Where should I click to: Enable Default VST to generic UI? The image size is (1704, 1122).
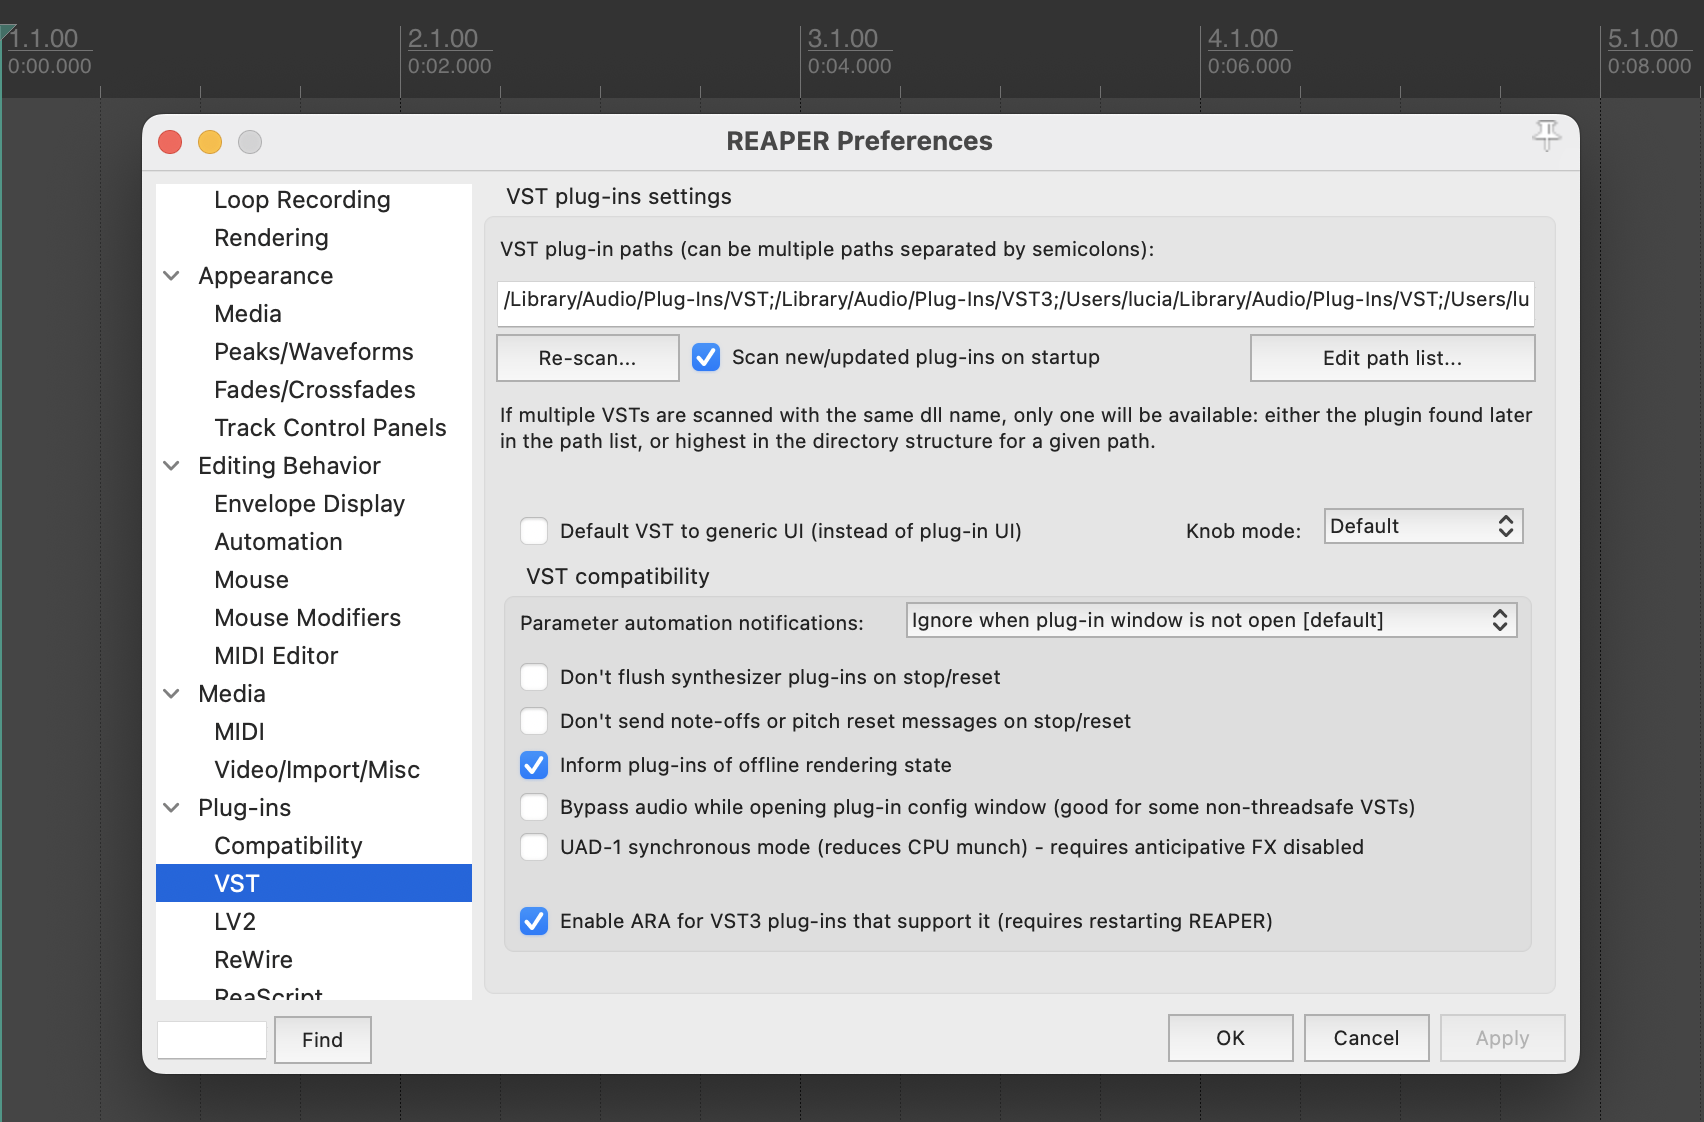(535, 531)
